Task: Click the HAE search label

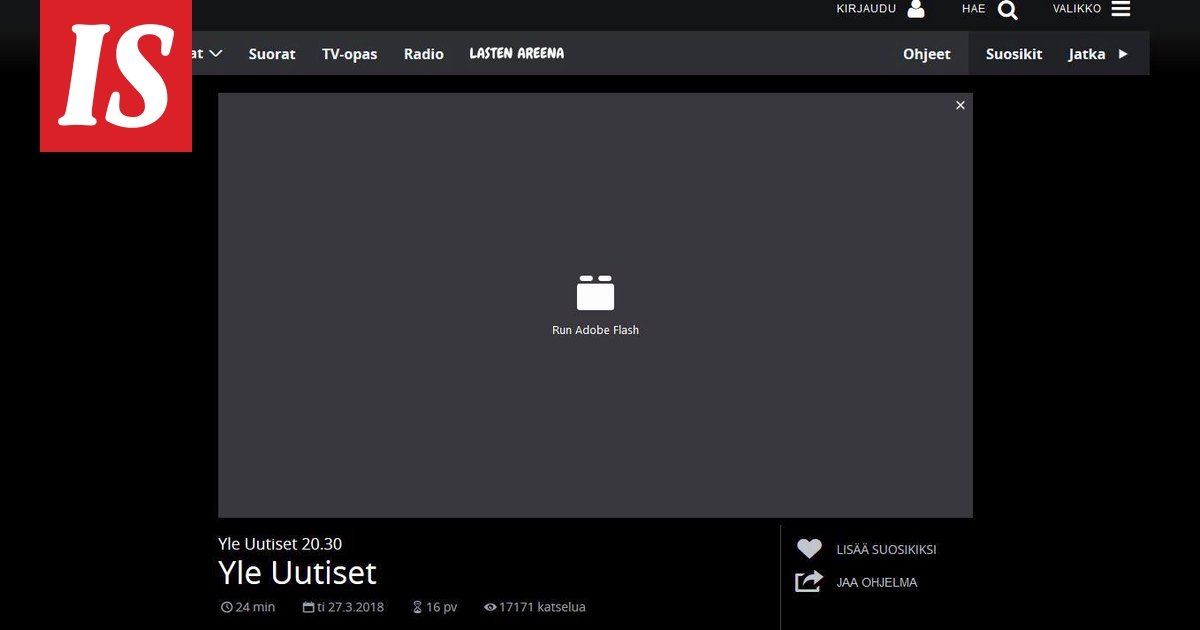Action: point(973,9)
